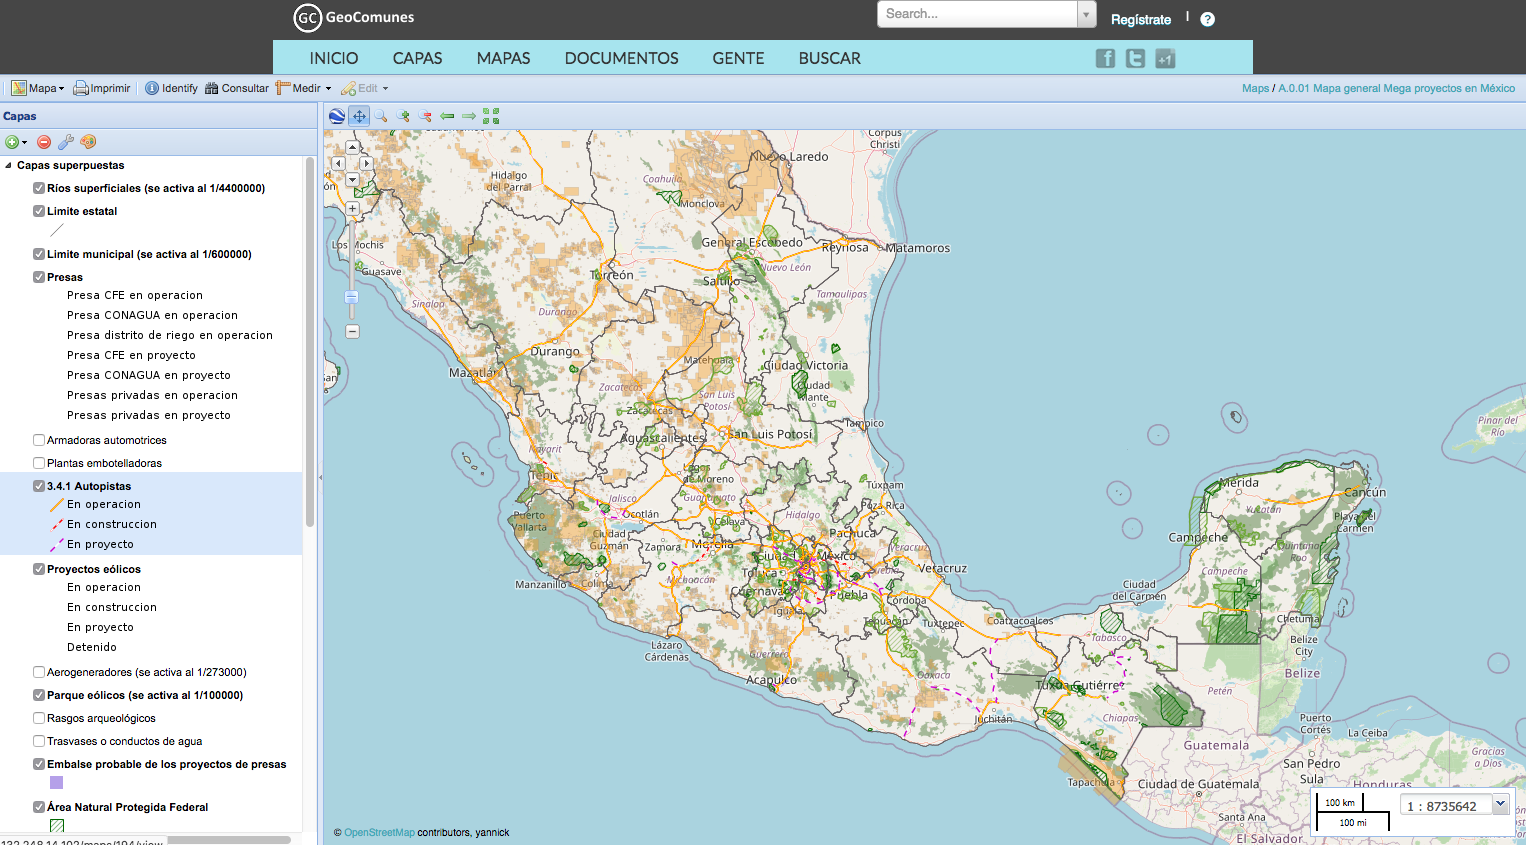Pan map up with arrow button
The height and width of the screenshot is (845, 1526).
(x=352, y=148)
